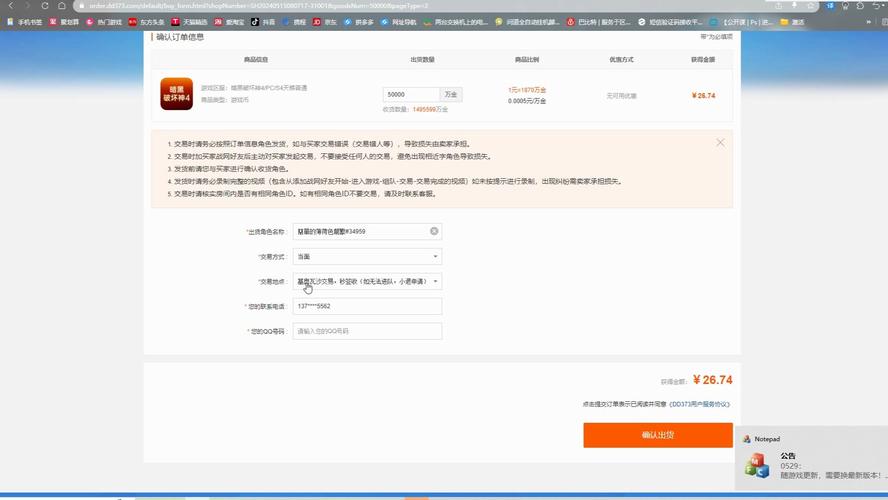Click the large ¥26.74 total near submit
The height and width of the screenshot is (500, 888).
coord(712,380)
